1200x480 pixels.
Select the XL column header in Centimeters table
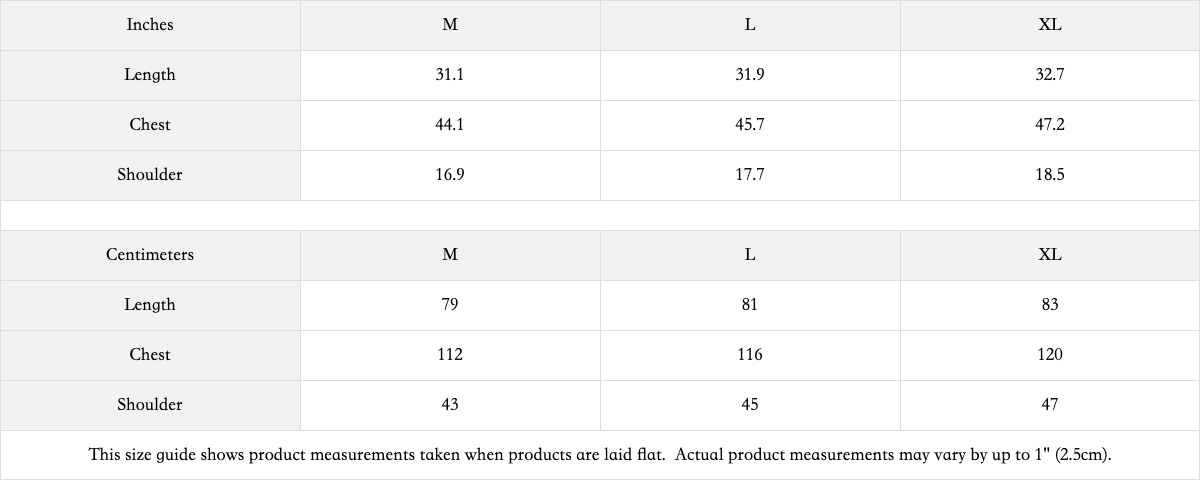(x=1050, y=255)
